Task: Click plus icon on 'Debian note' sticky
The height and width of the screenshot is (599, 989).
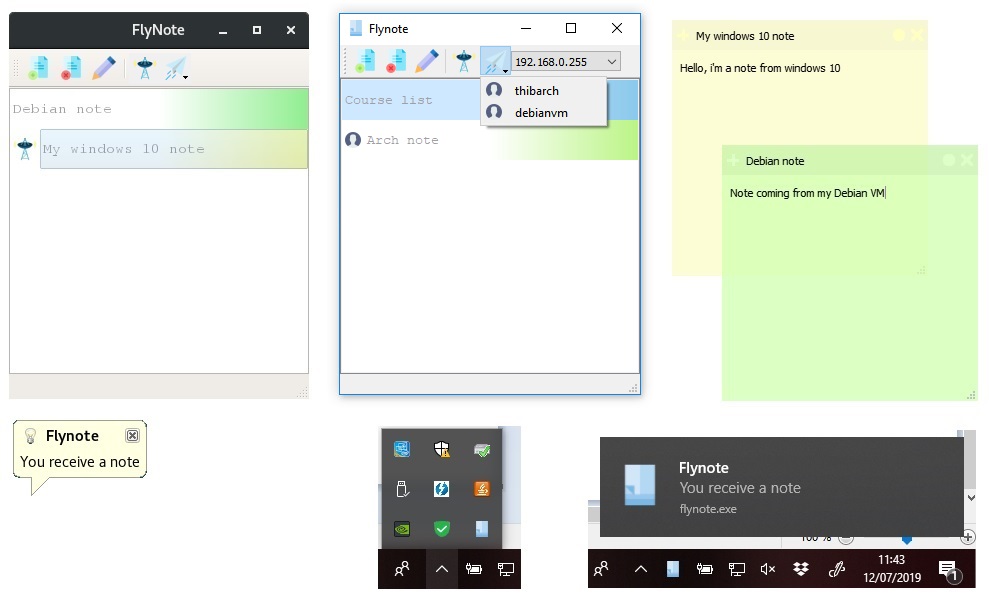Action: 733,160
